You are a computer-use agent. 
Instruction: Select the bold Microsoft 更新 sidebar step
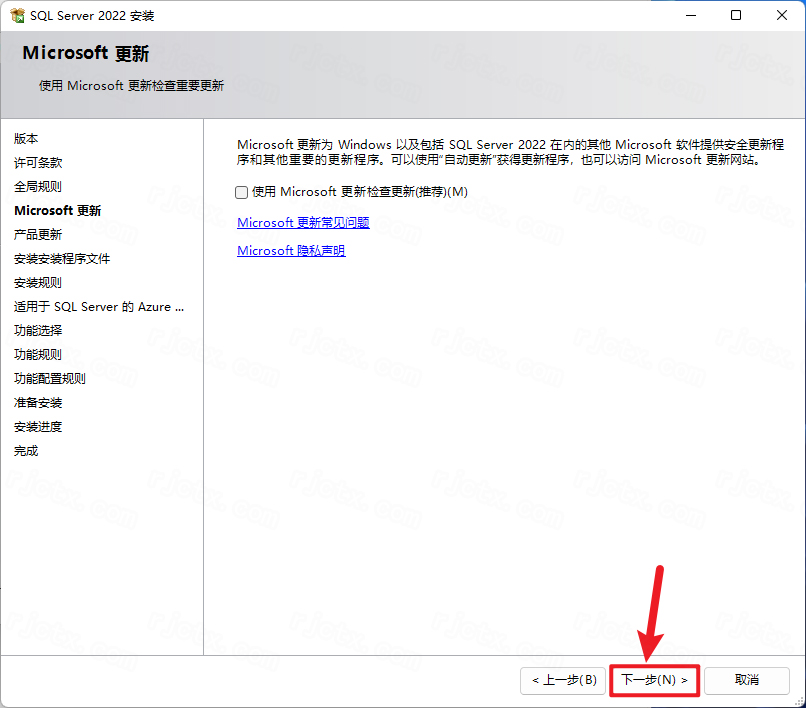pyautogui.click(x=58, y=211)
